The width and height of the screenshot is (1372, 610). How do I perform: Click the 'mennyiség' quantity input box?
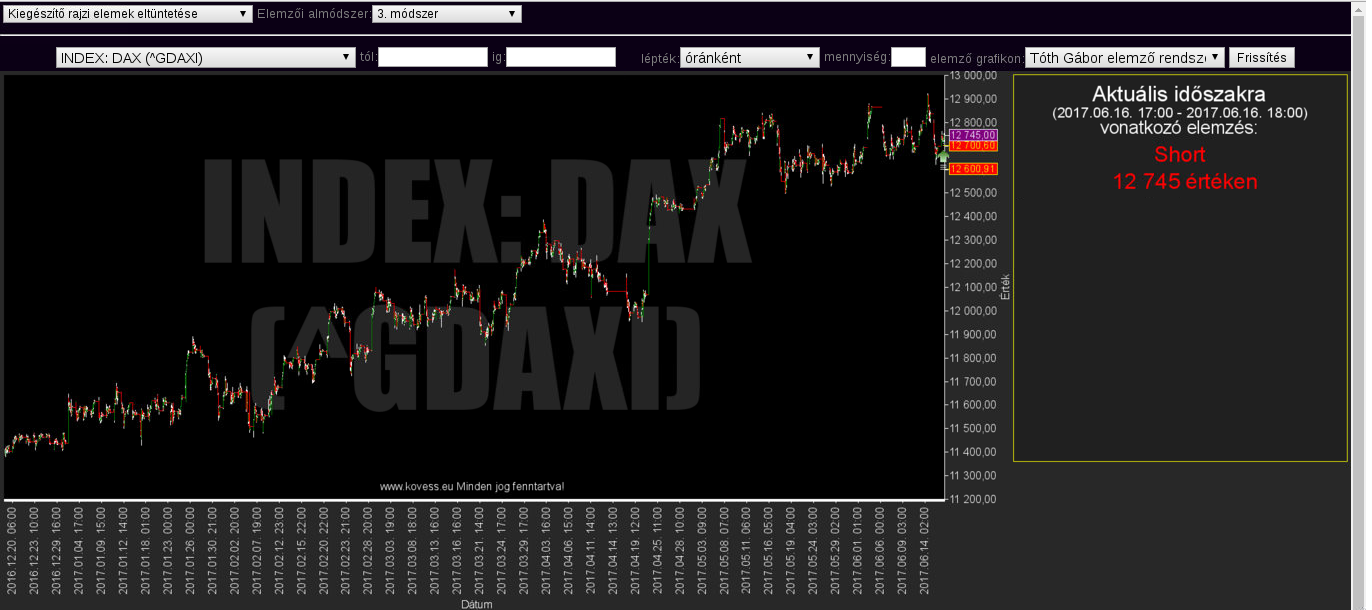pyautogui.click(x=907, y=58)
